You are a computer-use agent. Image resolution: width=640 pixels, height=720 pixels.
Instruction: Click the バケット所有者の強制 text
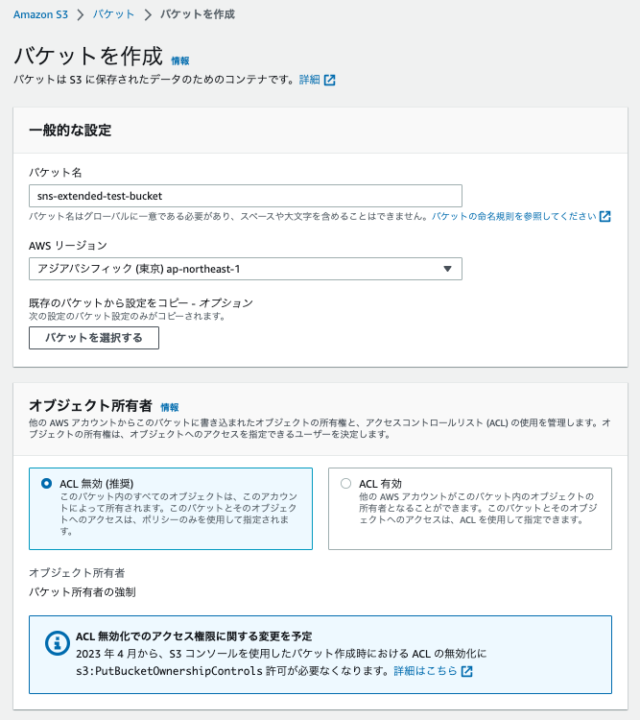click(x=82, y=592)
